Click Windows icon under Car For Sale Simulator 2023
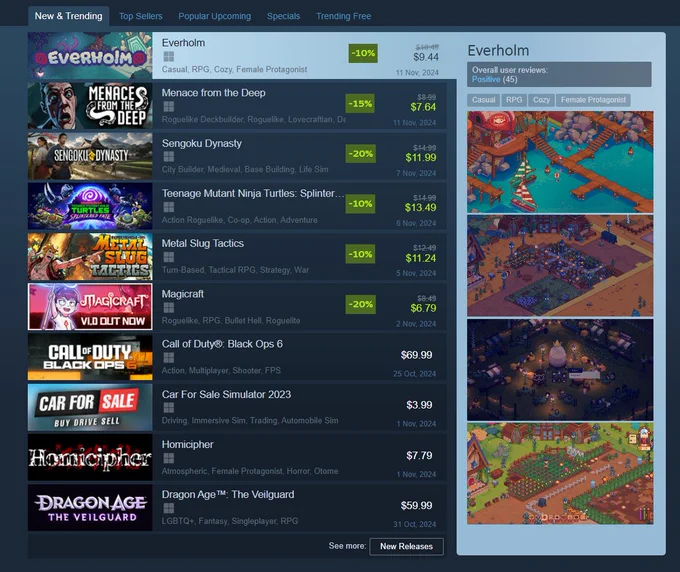 point(169,408)
